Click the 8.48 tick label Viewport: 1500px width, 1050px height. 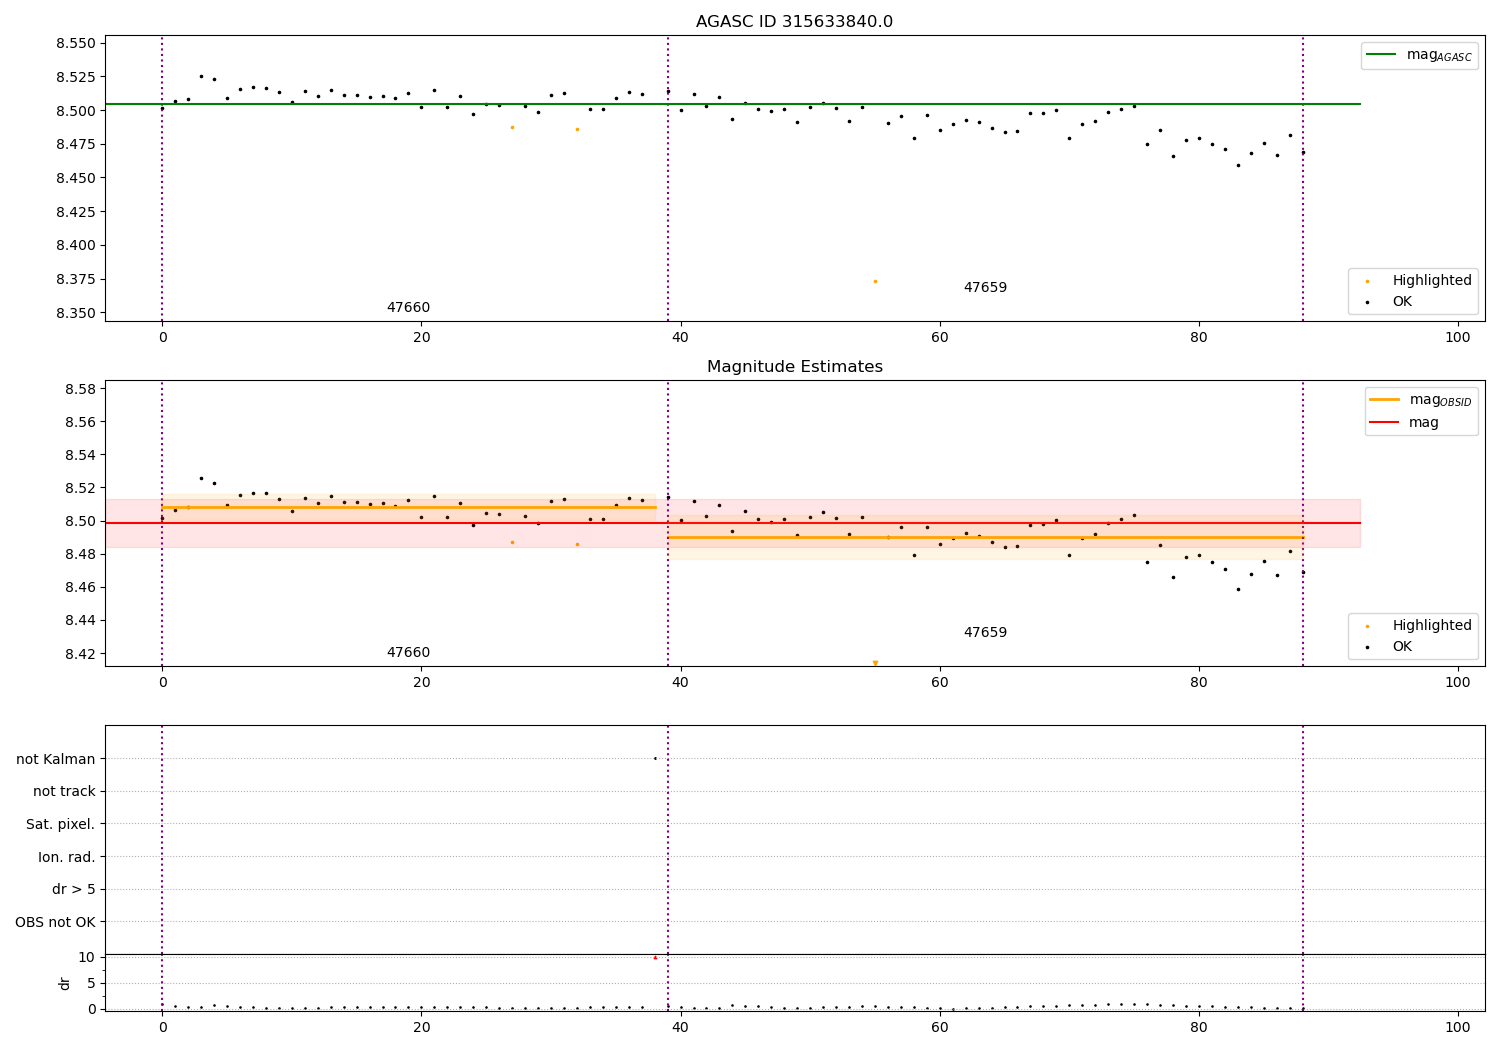[79, 554]
